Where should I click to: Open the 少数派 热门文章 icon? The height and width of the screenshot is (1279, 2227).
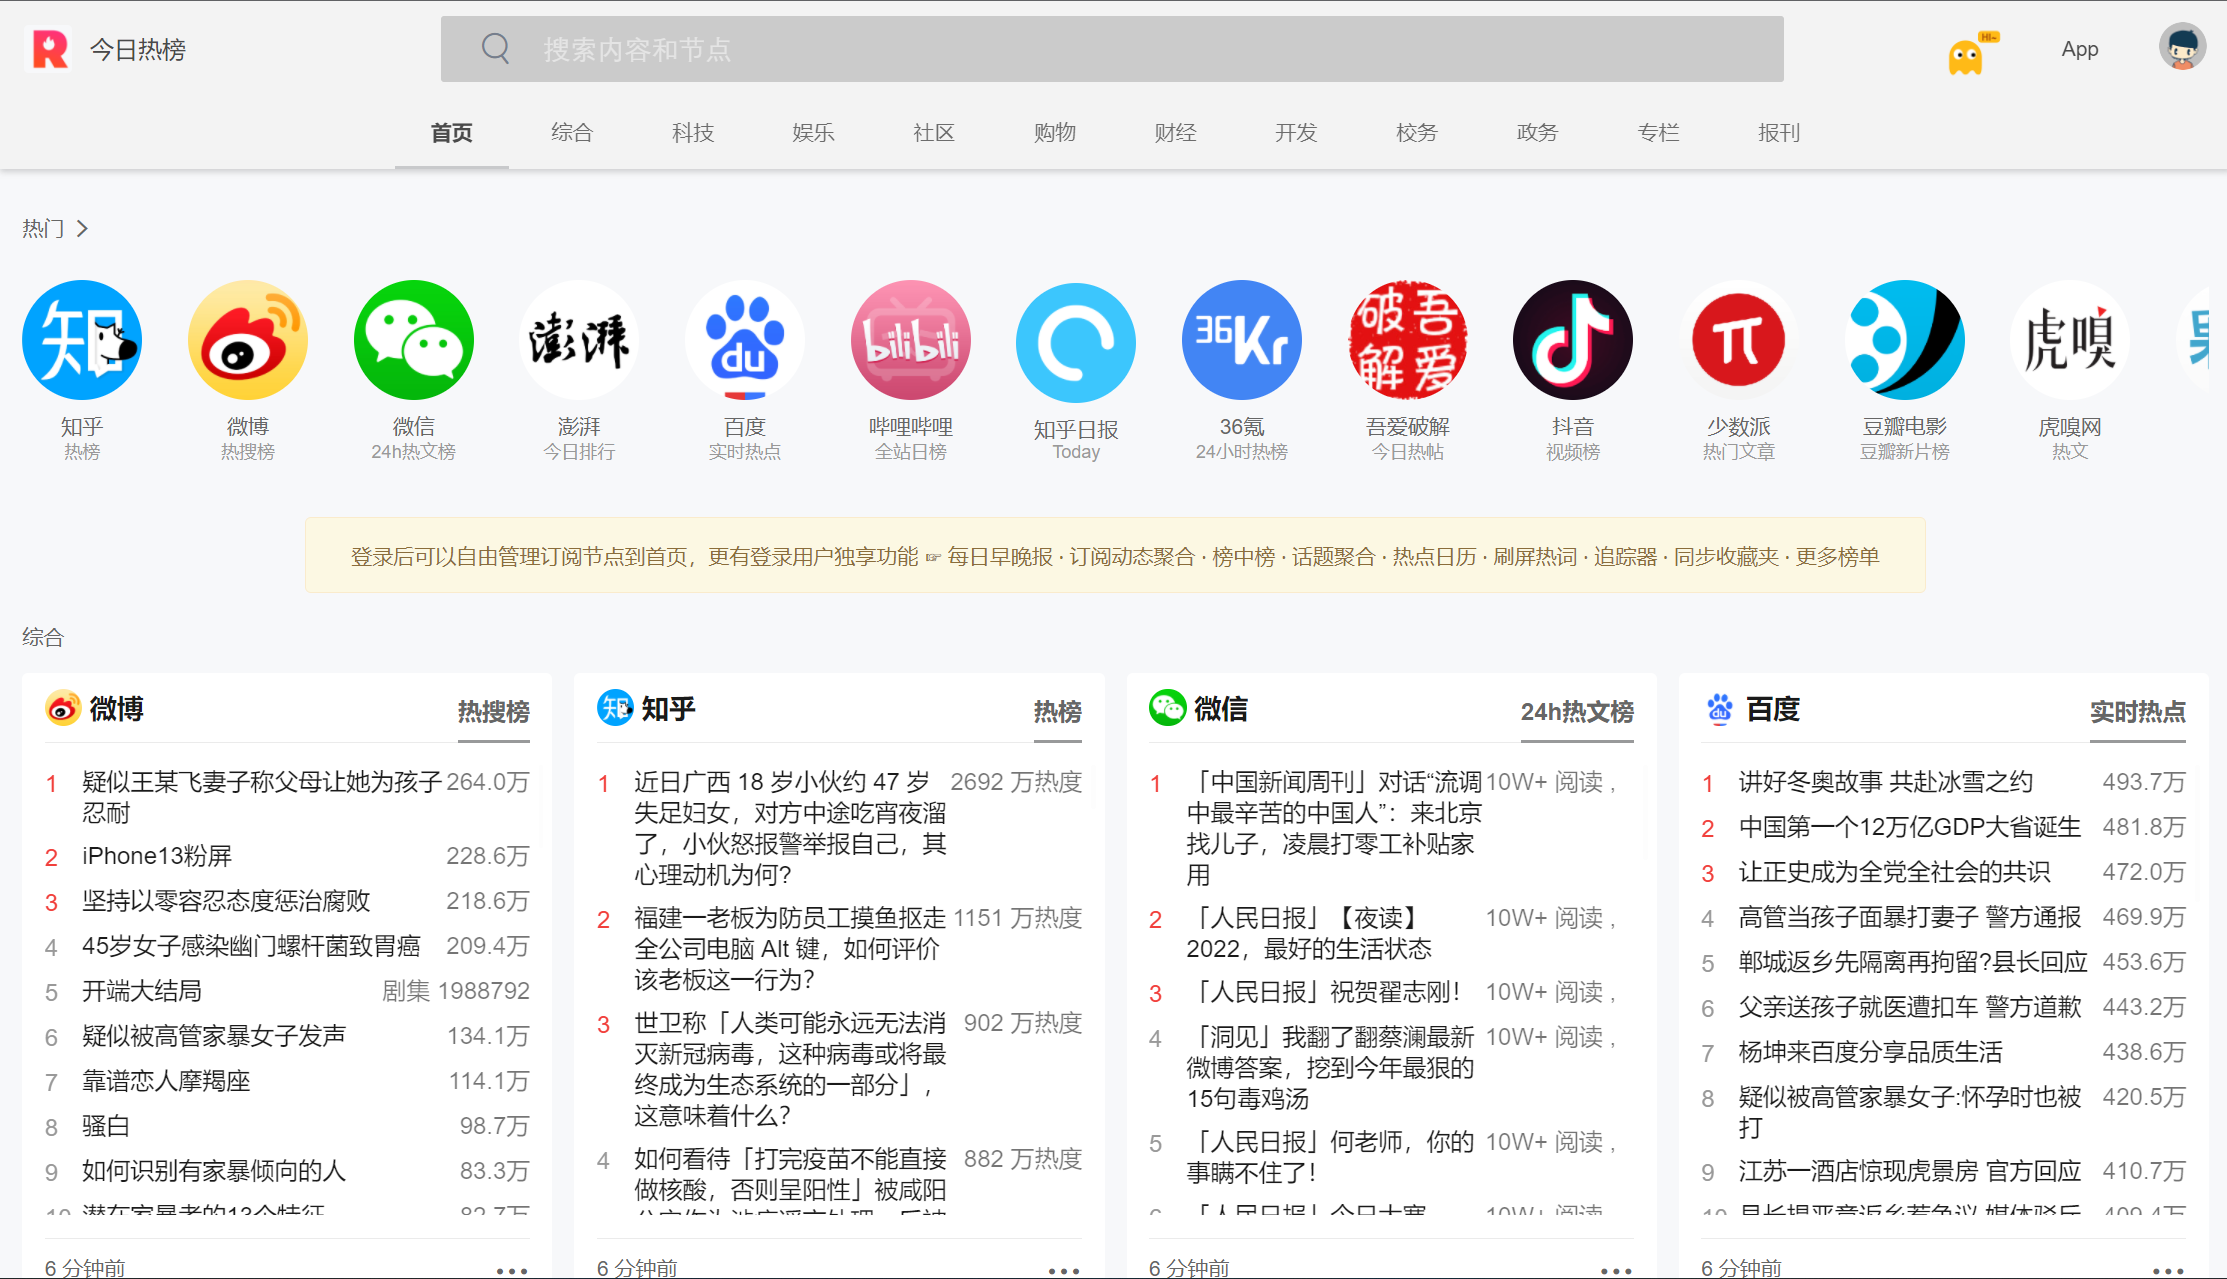1739,340
